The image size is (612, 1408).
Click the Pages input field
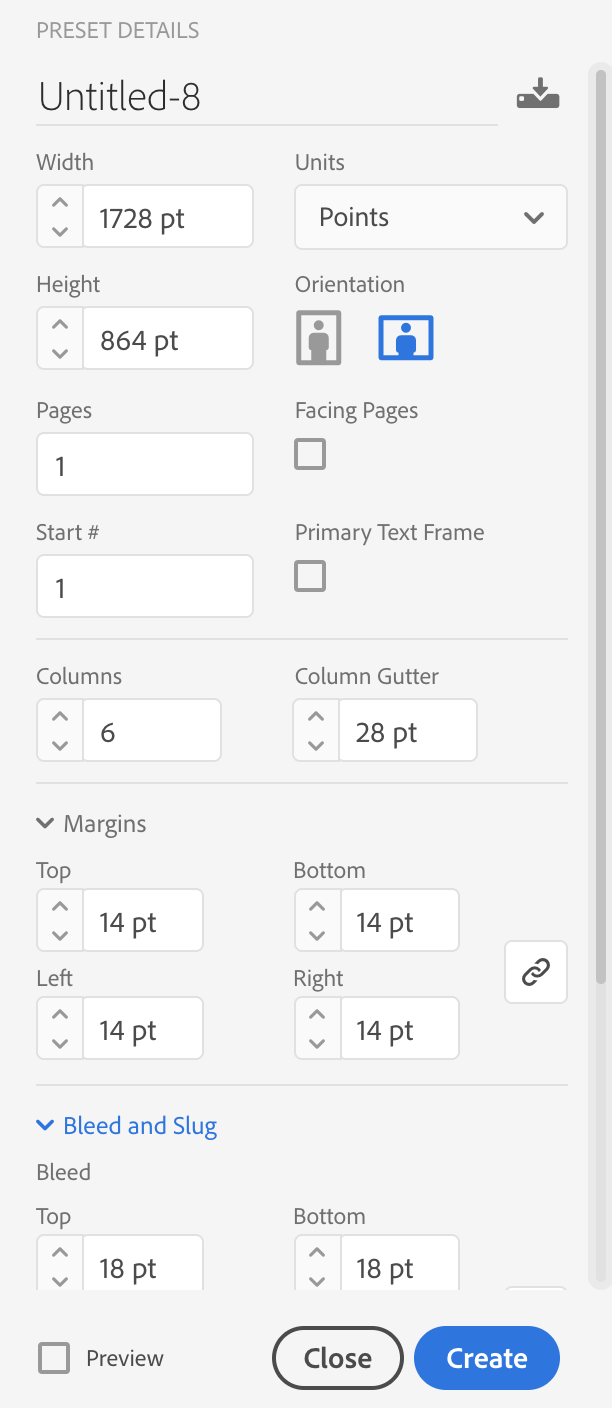click(x=145, y=464)
